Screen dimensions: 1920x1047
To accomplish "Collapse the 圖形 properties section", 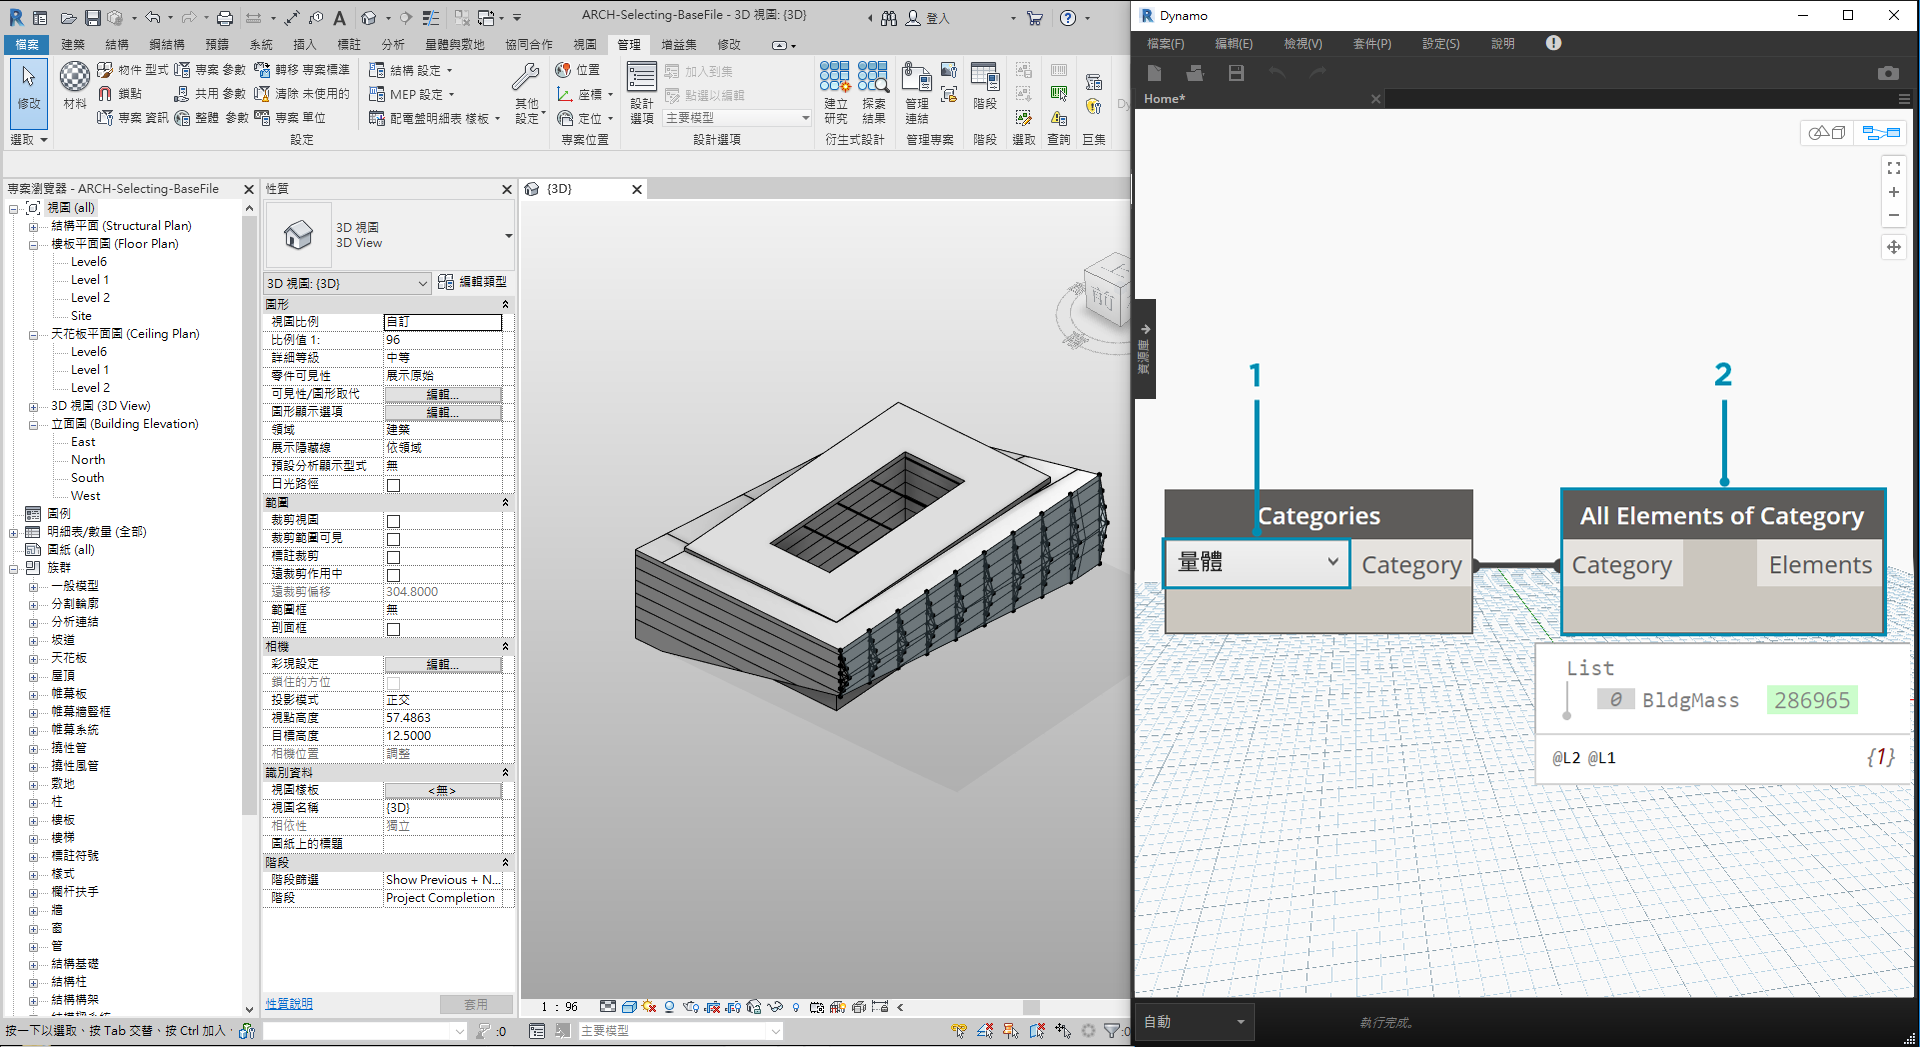I will tap(505, 304).
